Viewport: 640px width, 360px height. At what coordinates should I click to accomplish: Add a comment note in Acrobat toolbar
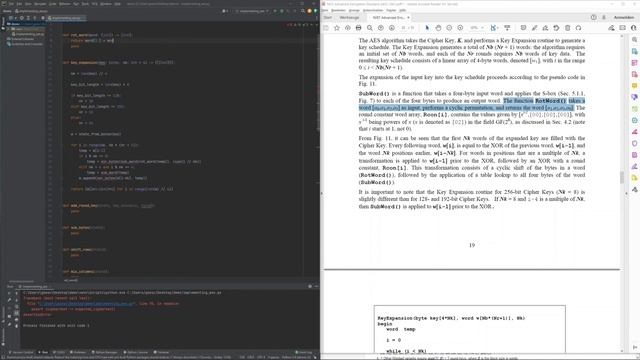[x=523, y=28]
